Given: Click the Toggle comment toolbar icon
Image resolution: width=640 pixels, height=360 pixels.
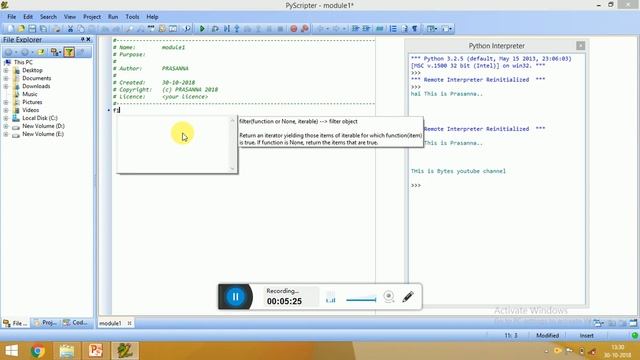Looking at the screenshot, I should point(380,29).
